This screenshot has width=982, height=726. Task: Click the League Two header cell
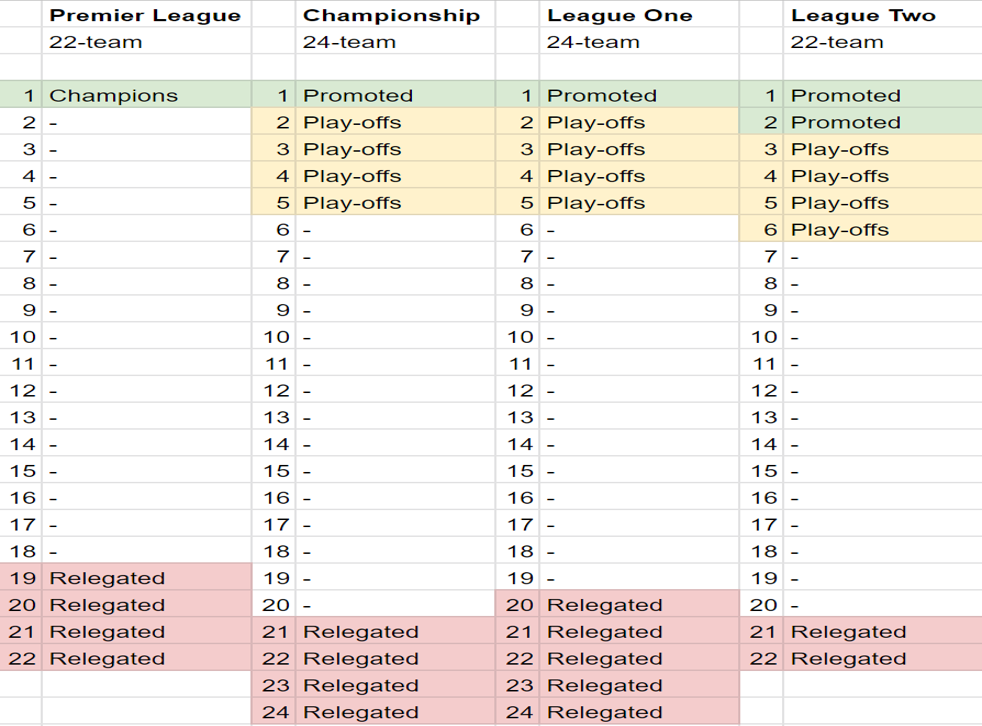coord(863,15)
